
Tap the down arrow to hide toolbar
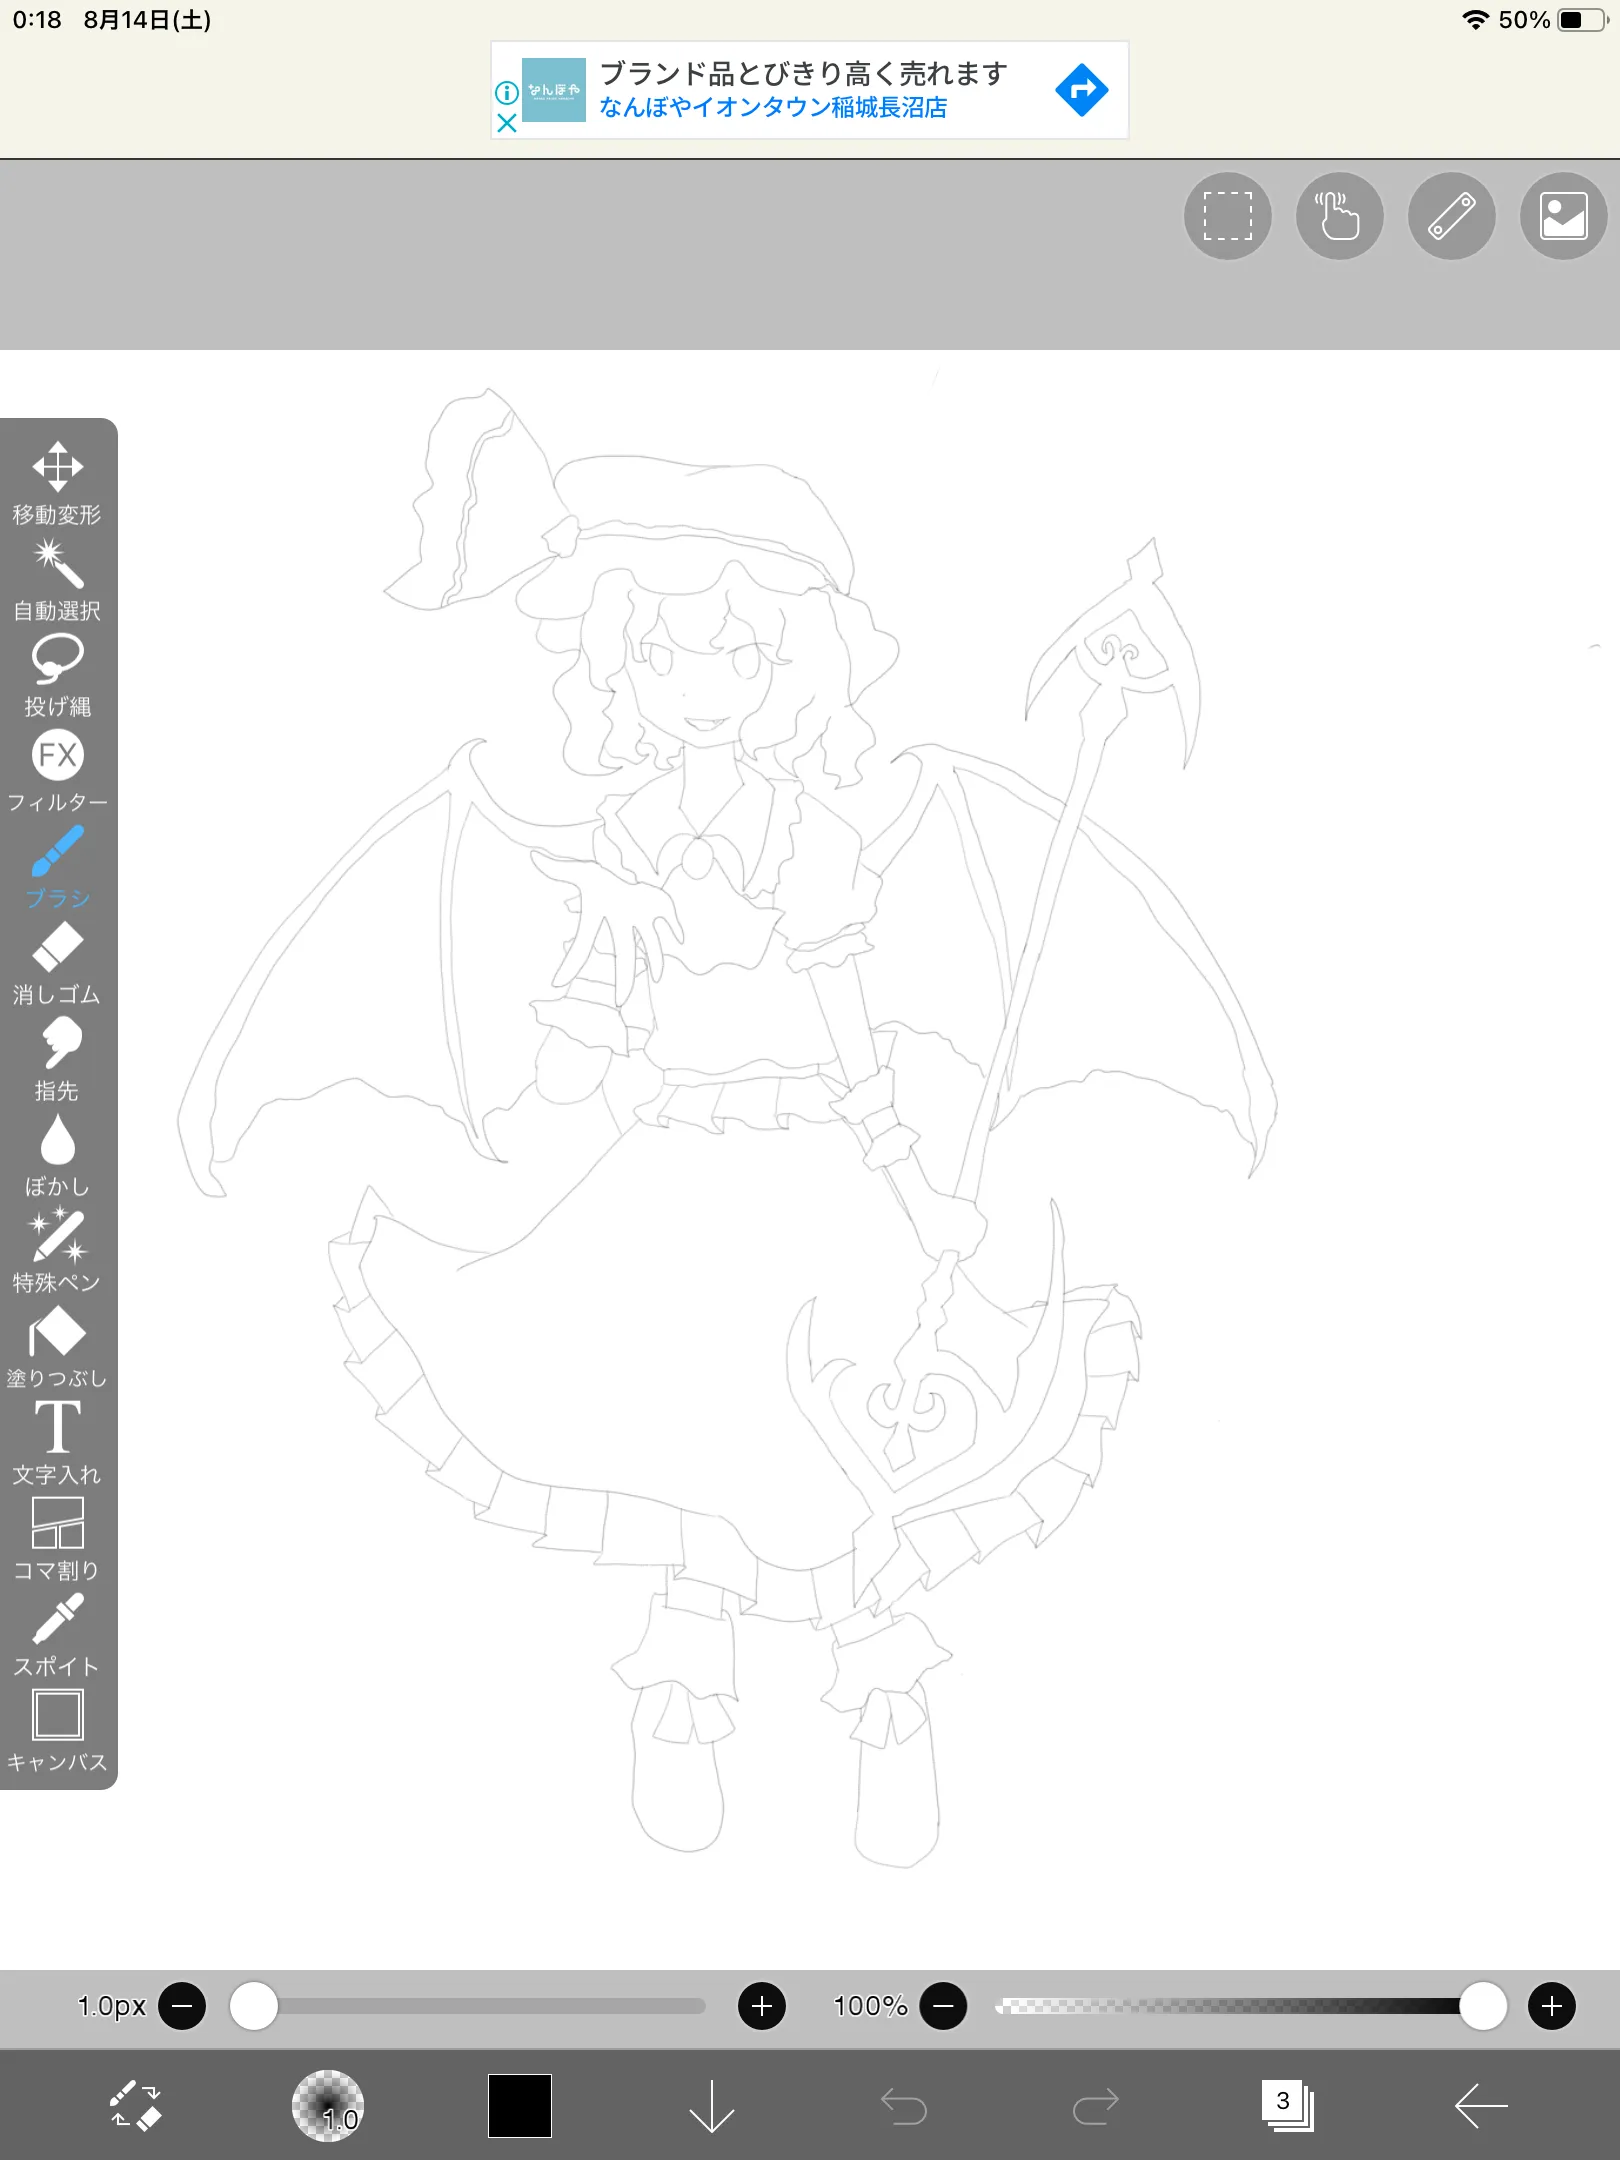(x=712, y=2106)
